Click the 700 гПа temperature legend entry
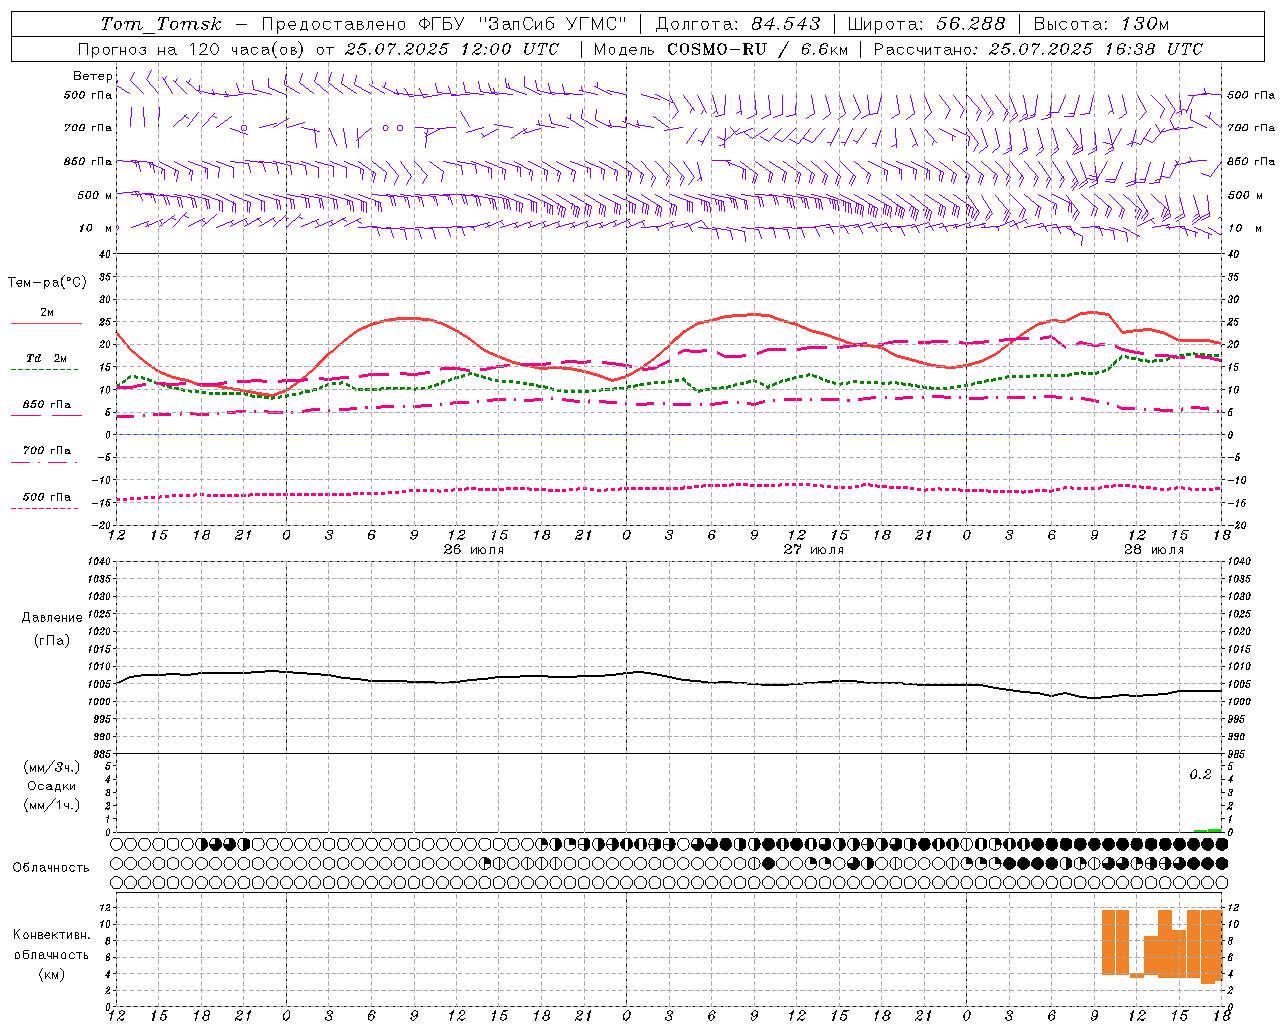1280x1024 pixels. (x=47, y=450)
